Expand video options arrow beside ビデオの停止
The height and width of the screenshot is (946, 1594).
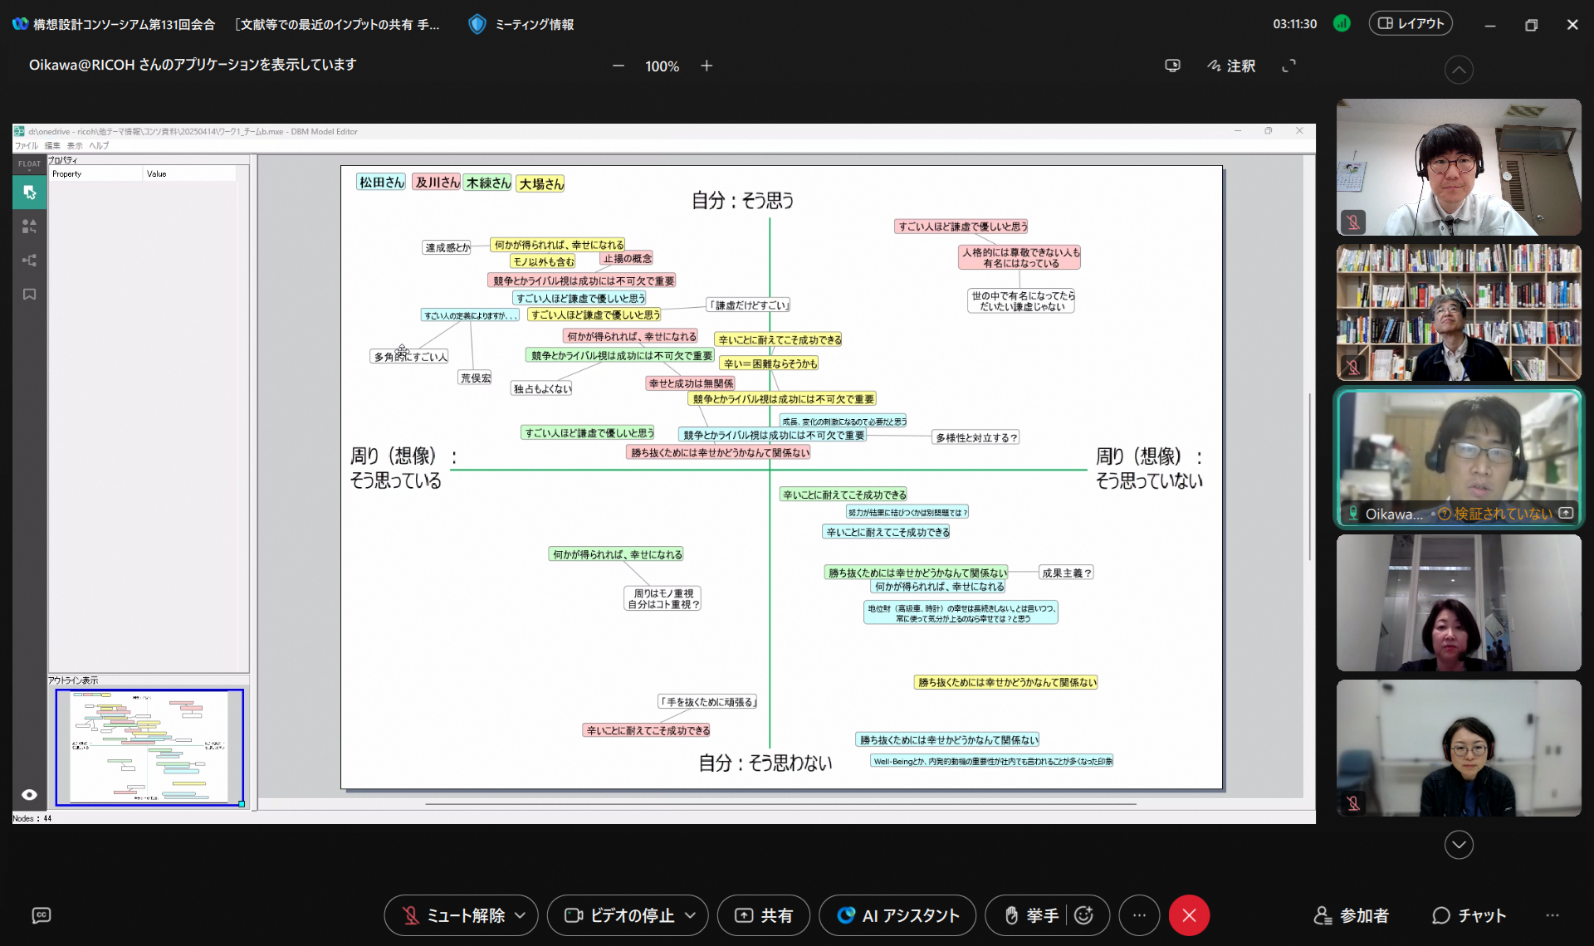tap(690, 915)
